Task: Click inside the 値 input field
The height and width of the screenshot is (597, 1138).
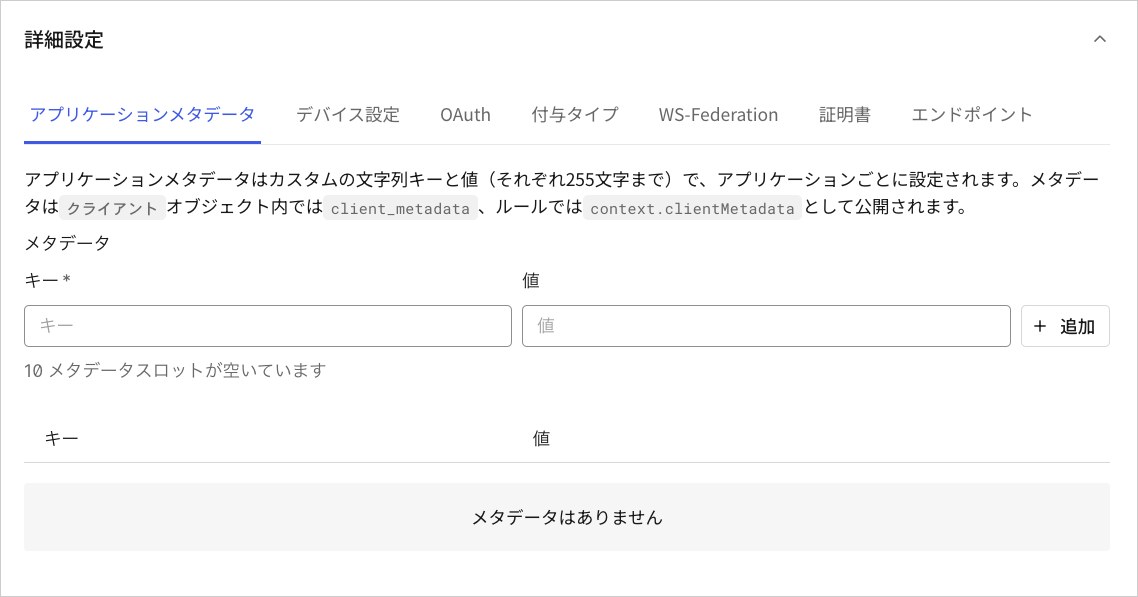Action: [x=766, y=326]
